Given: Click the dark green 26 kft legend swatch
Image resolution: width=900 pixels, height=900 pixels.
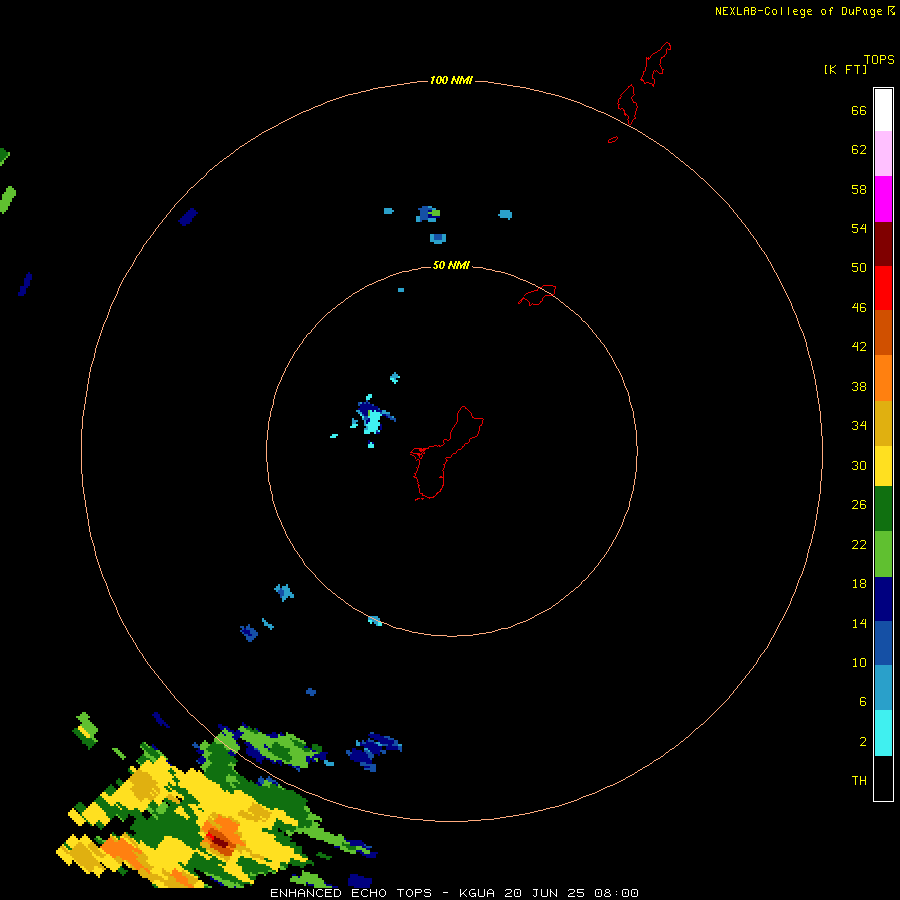Looking at the screenshot, I should 883,509.
